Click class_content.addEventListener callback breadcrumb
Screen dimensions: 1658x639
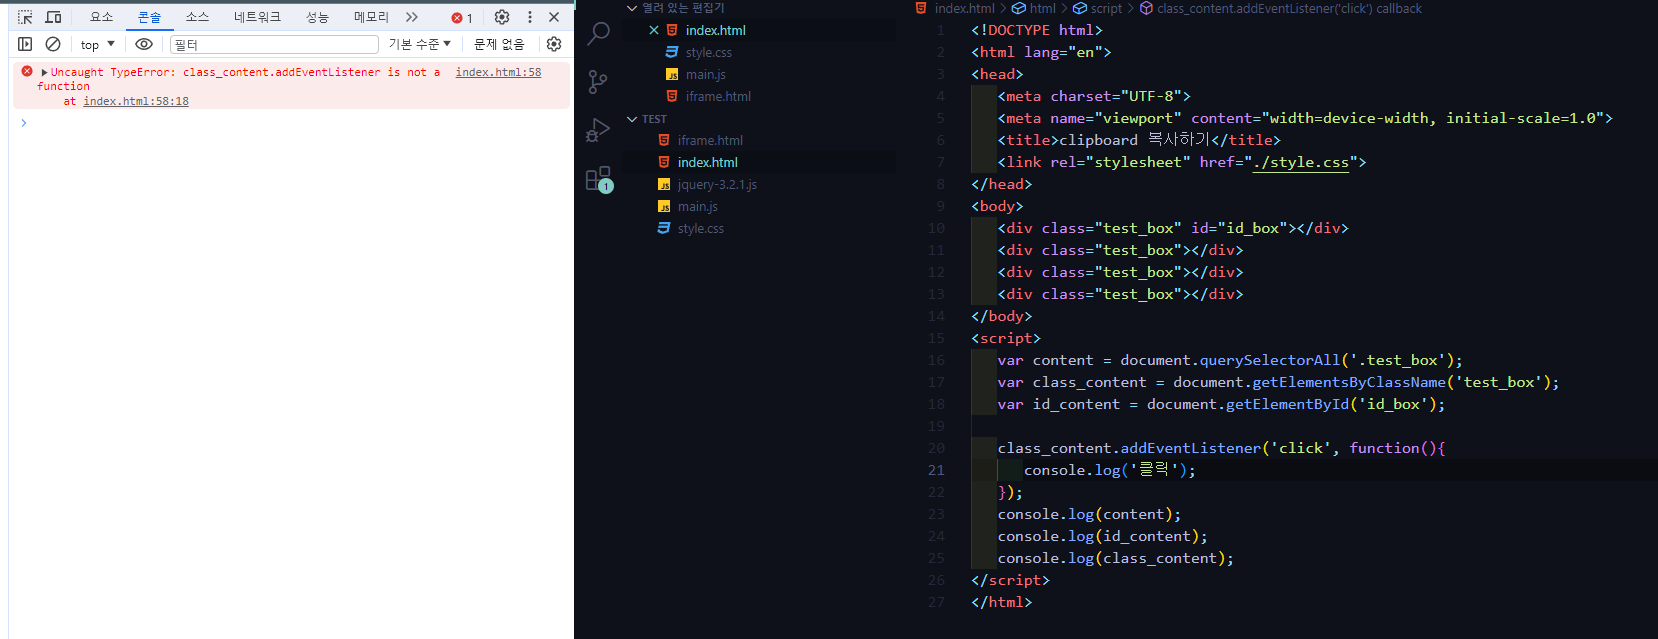pos(1289,8)
